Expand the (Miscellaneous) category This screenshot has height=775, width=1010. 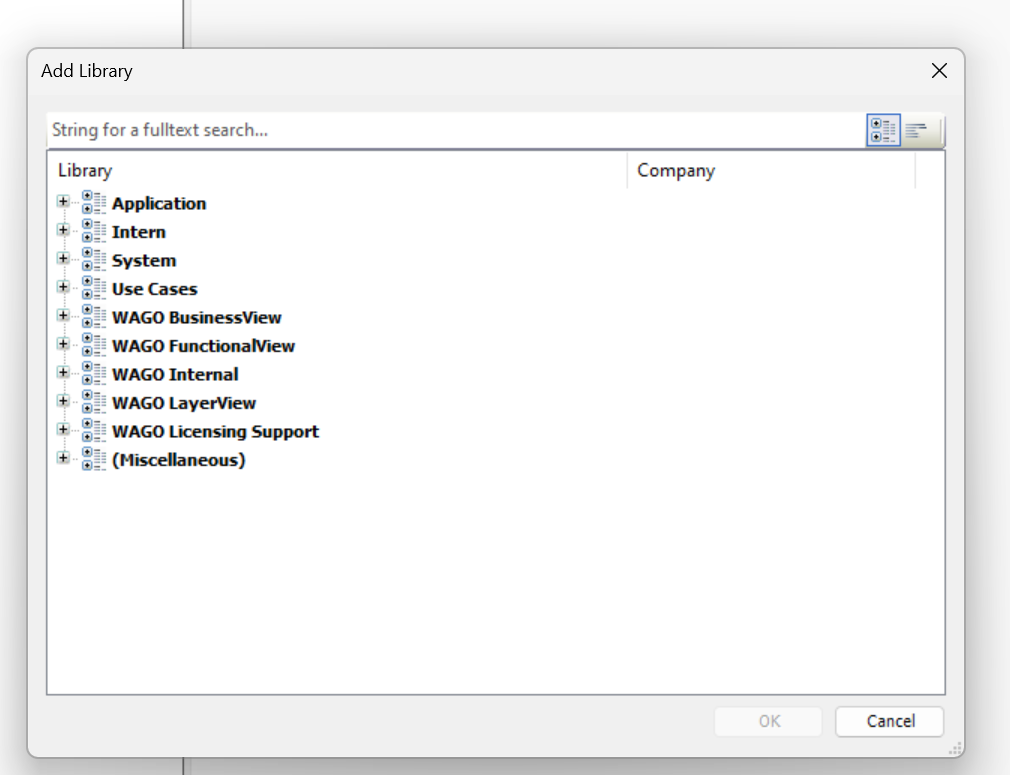click(x=63, y=457)
